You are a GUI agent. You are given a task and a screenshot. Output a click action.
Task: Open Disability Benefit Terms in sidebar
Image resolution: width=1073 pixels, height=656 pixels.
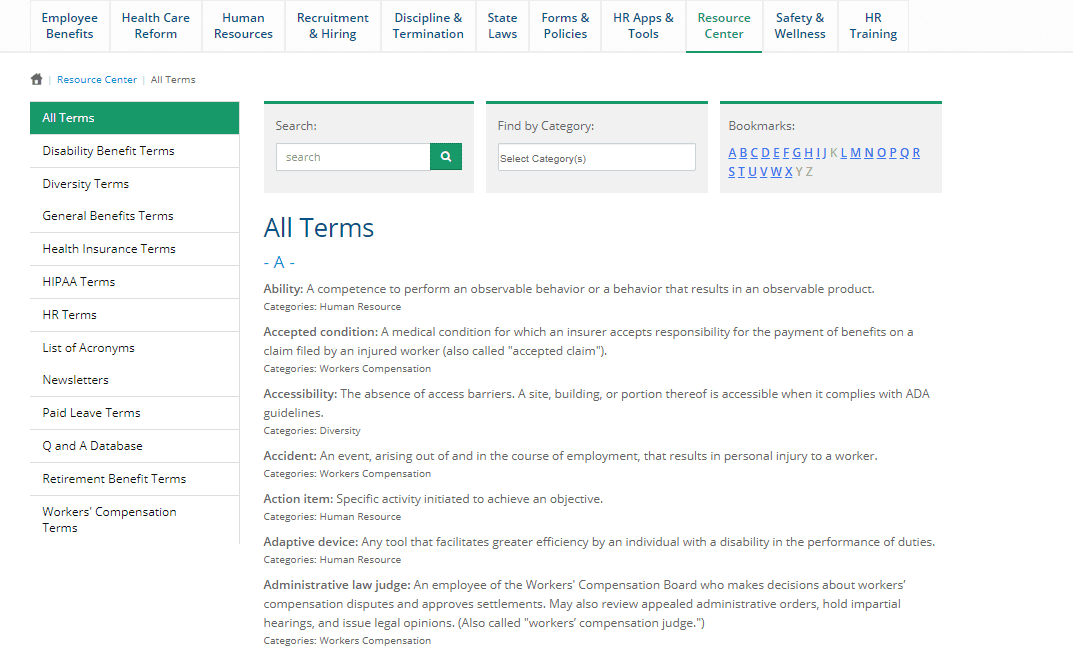click(x=135, y=150)
